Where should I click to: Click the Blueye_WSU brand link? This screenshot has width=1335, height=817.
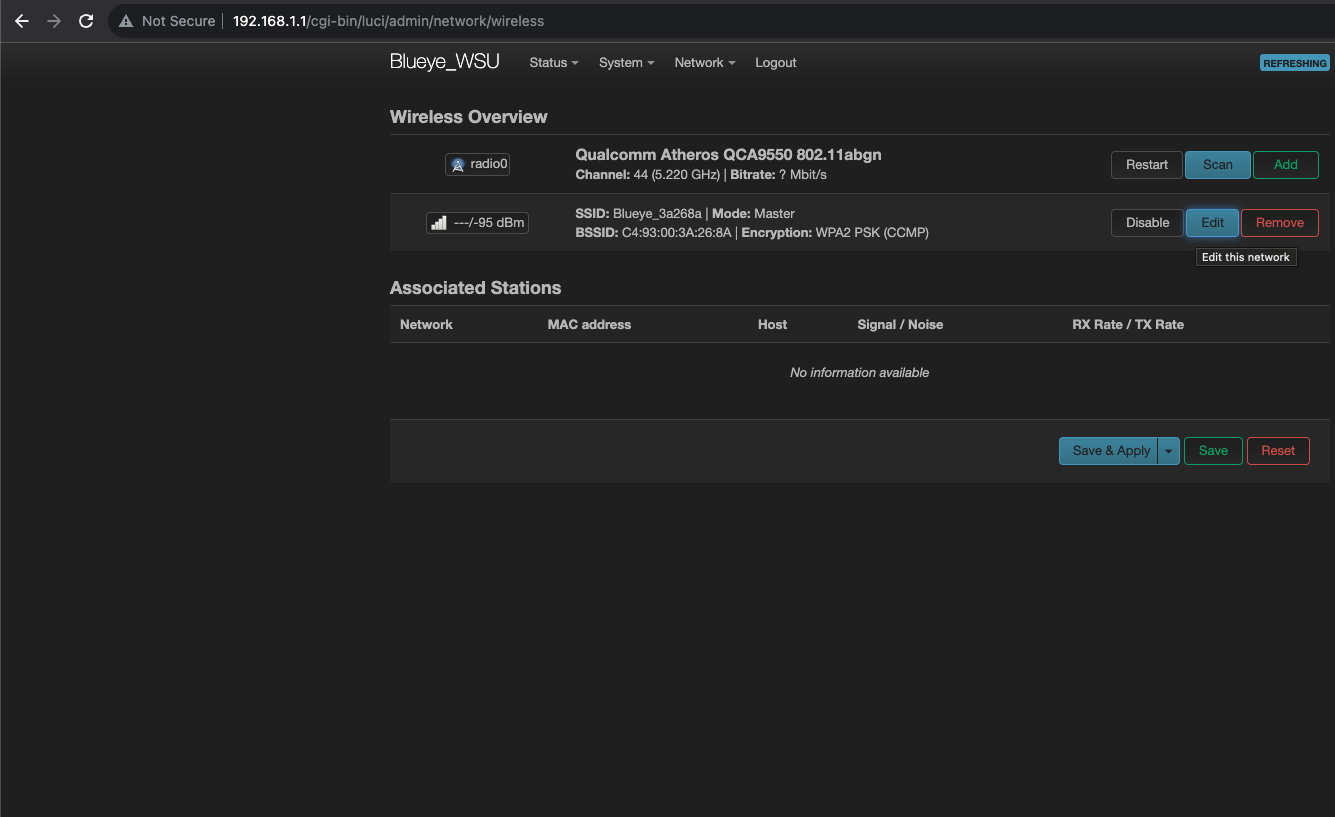[x=445, y=62]
